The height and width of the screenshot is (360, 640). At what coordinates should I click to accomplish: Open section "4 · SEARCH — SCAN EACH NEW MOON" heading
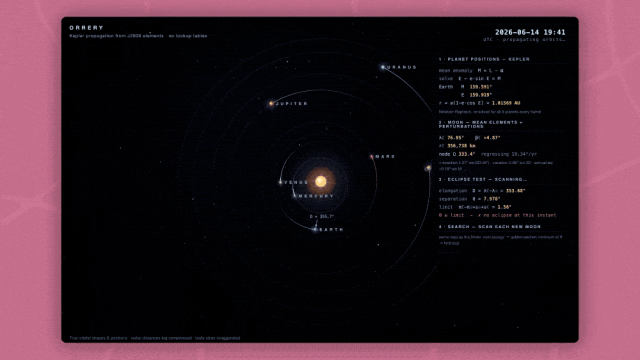point(490,227)
